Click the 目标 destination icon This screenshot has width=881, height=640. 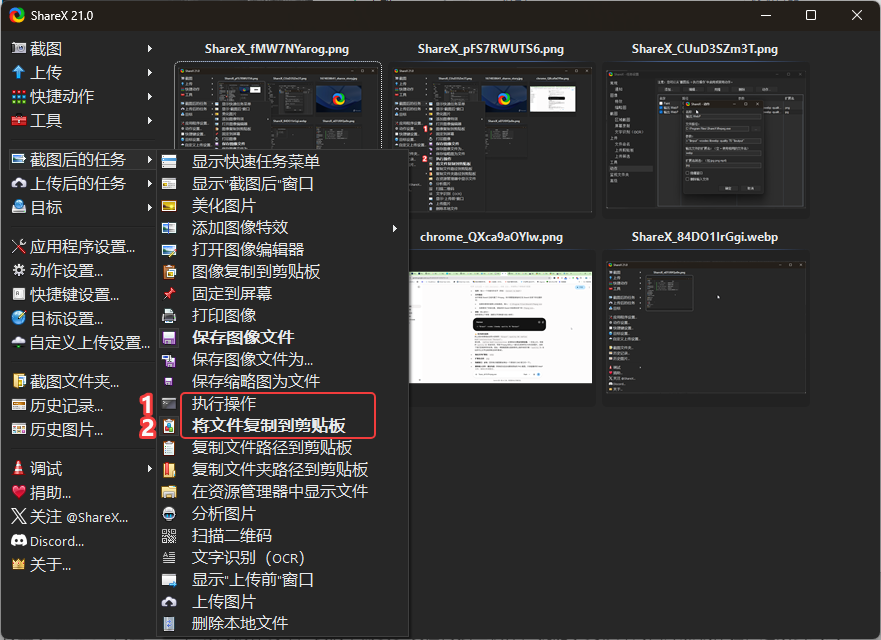click(19, 207)
